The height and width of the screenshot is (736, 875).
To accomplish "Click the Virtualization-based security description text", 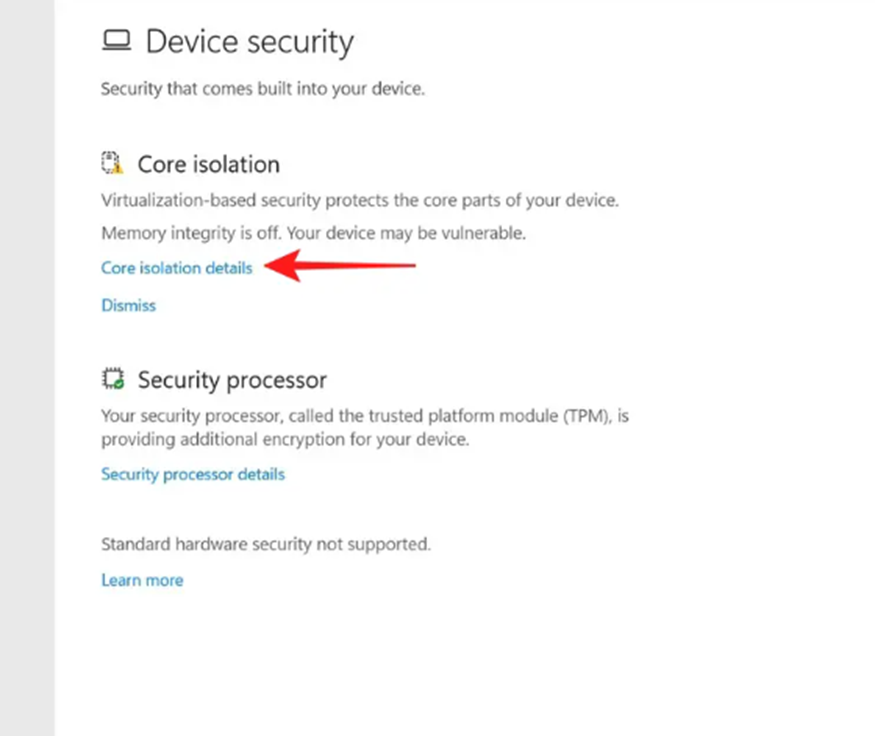I will 360,200.
